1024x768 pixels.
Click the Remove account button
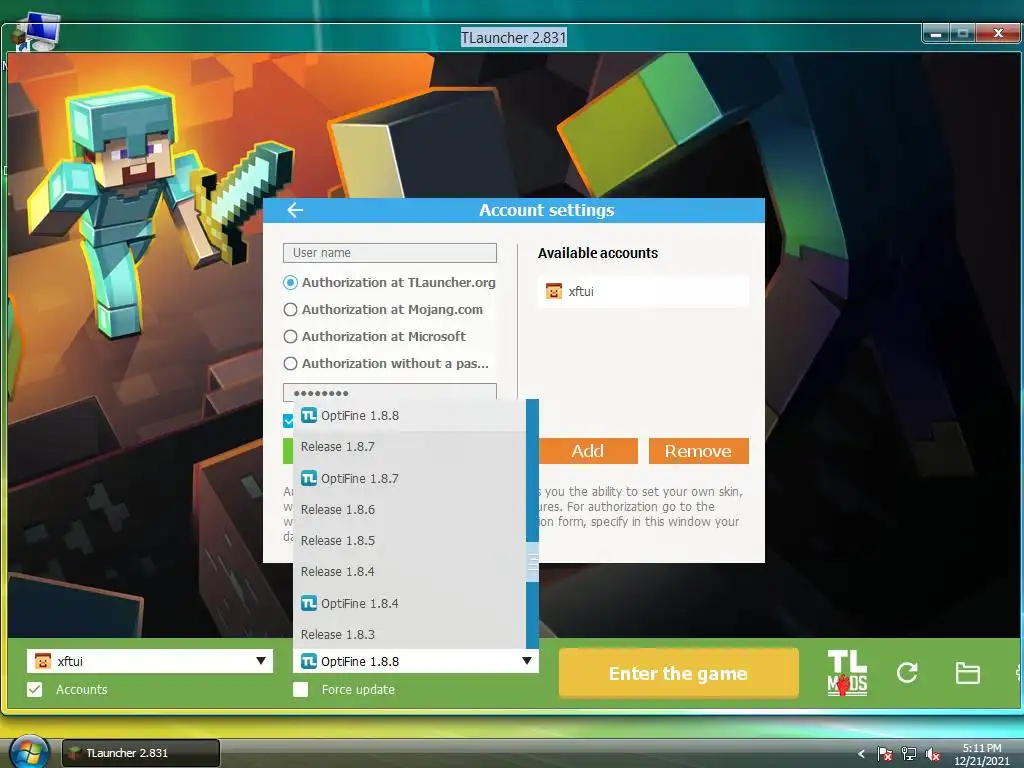(x=698, y=451)
